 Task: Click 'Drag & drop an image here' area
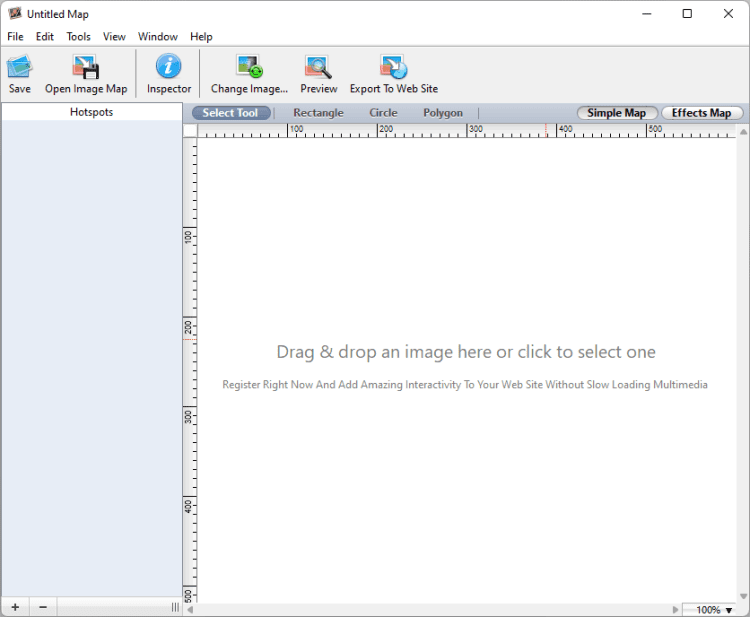pyautogui.click(x=466, y=352)
